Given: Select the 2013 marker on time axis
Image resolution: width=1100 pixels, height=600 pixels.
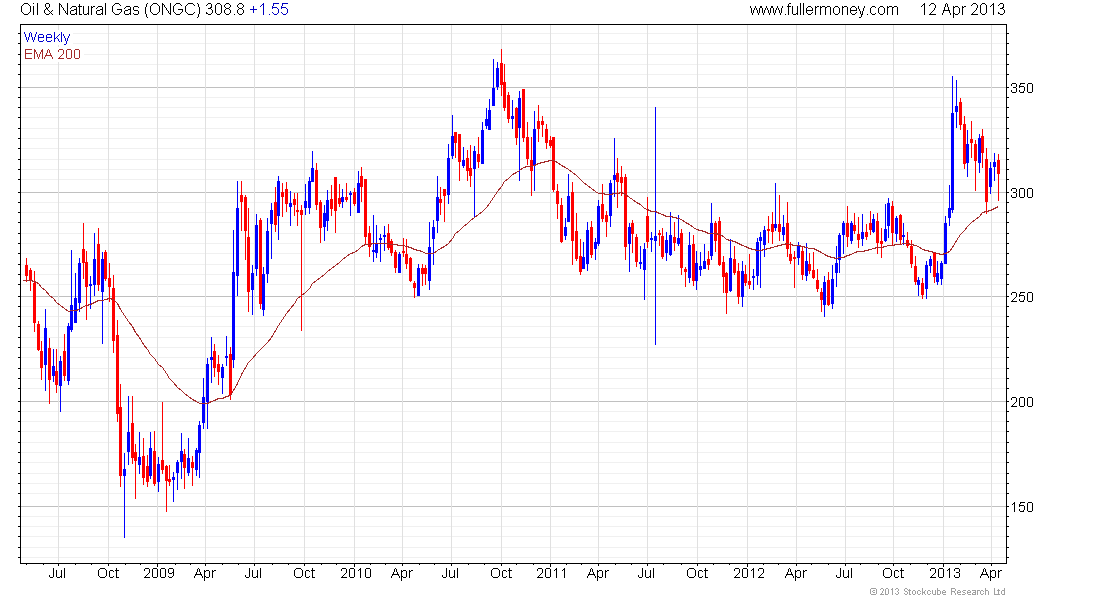Looking at the screenshot, I should click(x=945, y=573).
